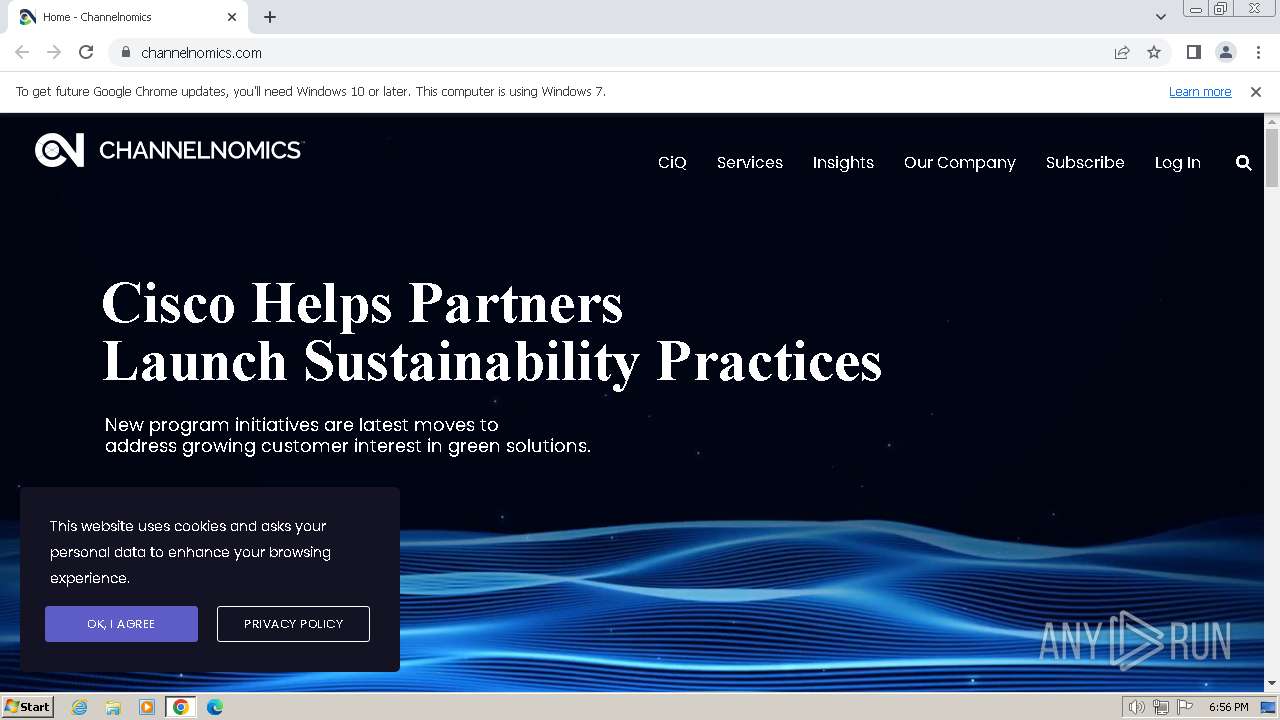Screen dimensions: 1280x720
Task: Open File Explorer folder in taskbar
Action: pos(113,707)
